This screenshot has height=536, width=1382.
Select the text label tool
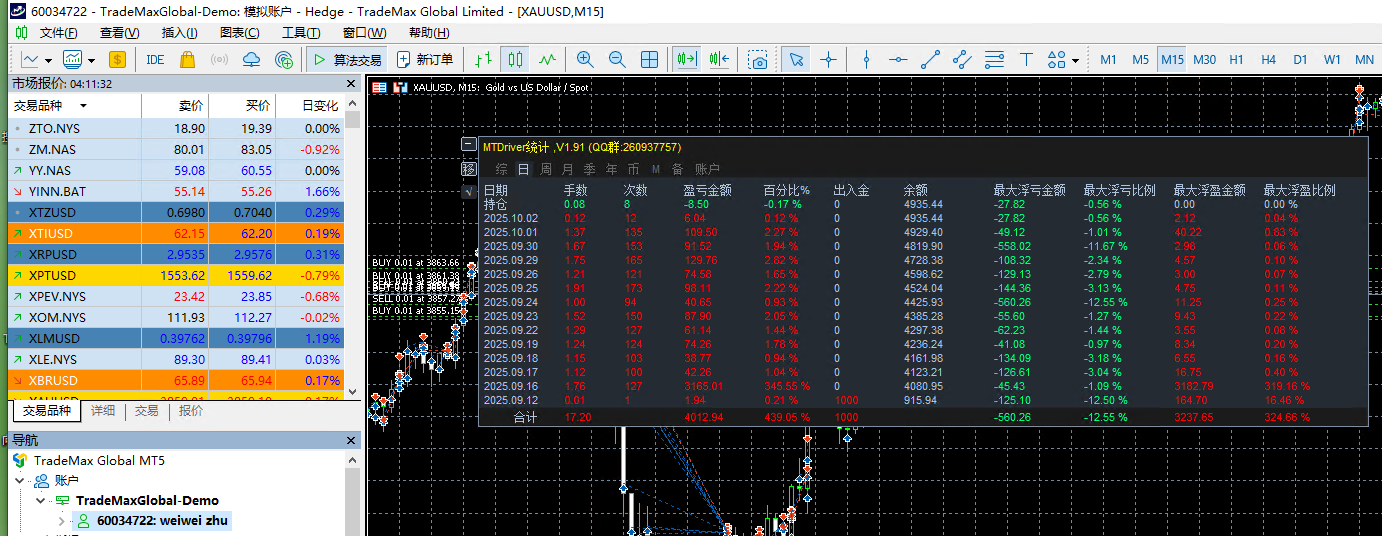(x=1026, y=60)
